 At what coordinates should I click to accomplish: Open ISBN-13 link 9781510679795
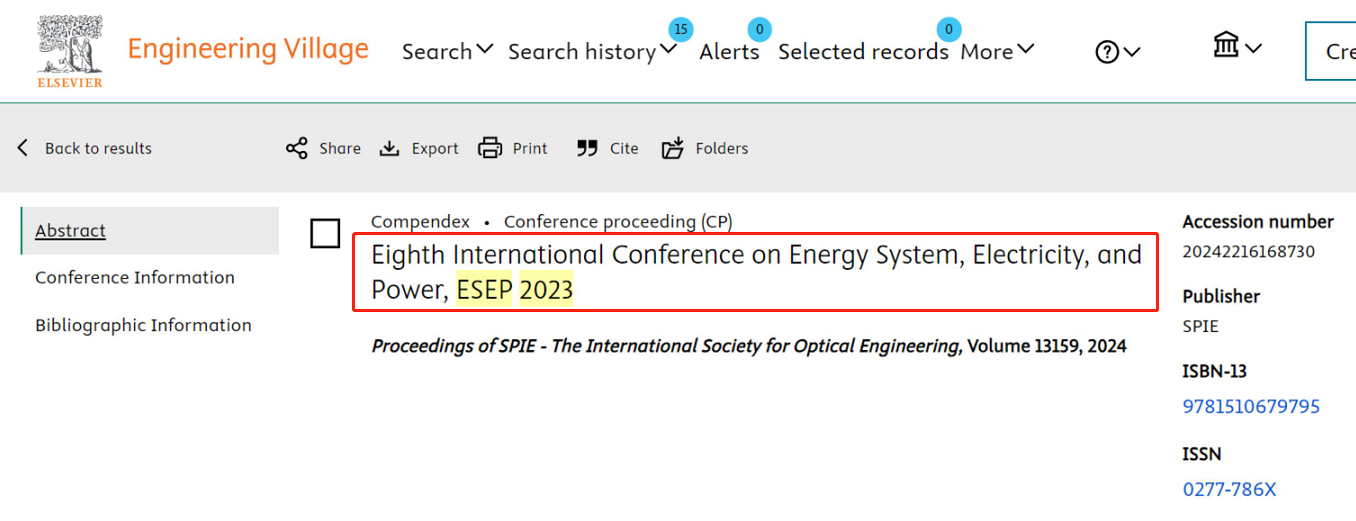coord(1251,407)
